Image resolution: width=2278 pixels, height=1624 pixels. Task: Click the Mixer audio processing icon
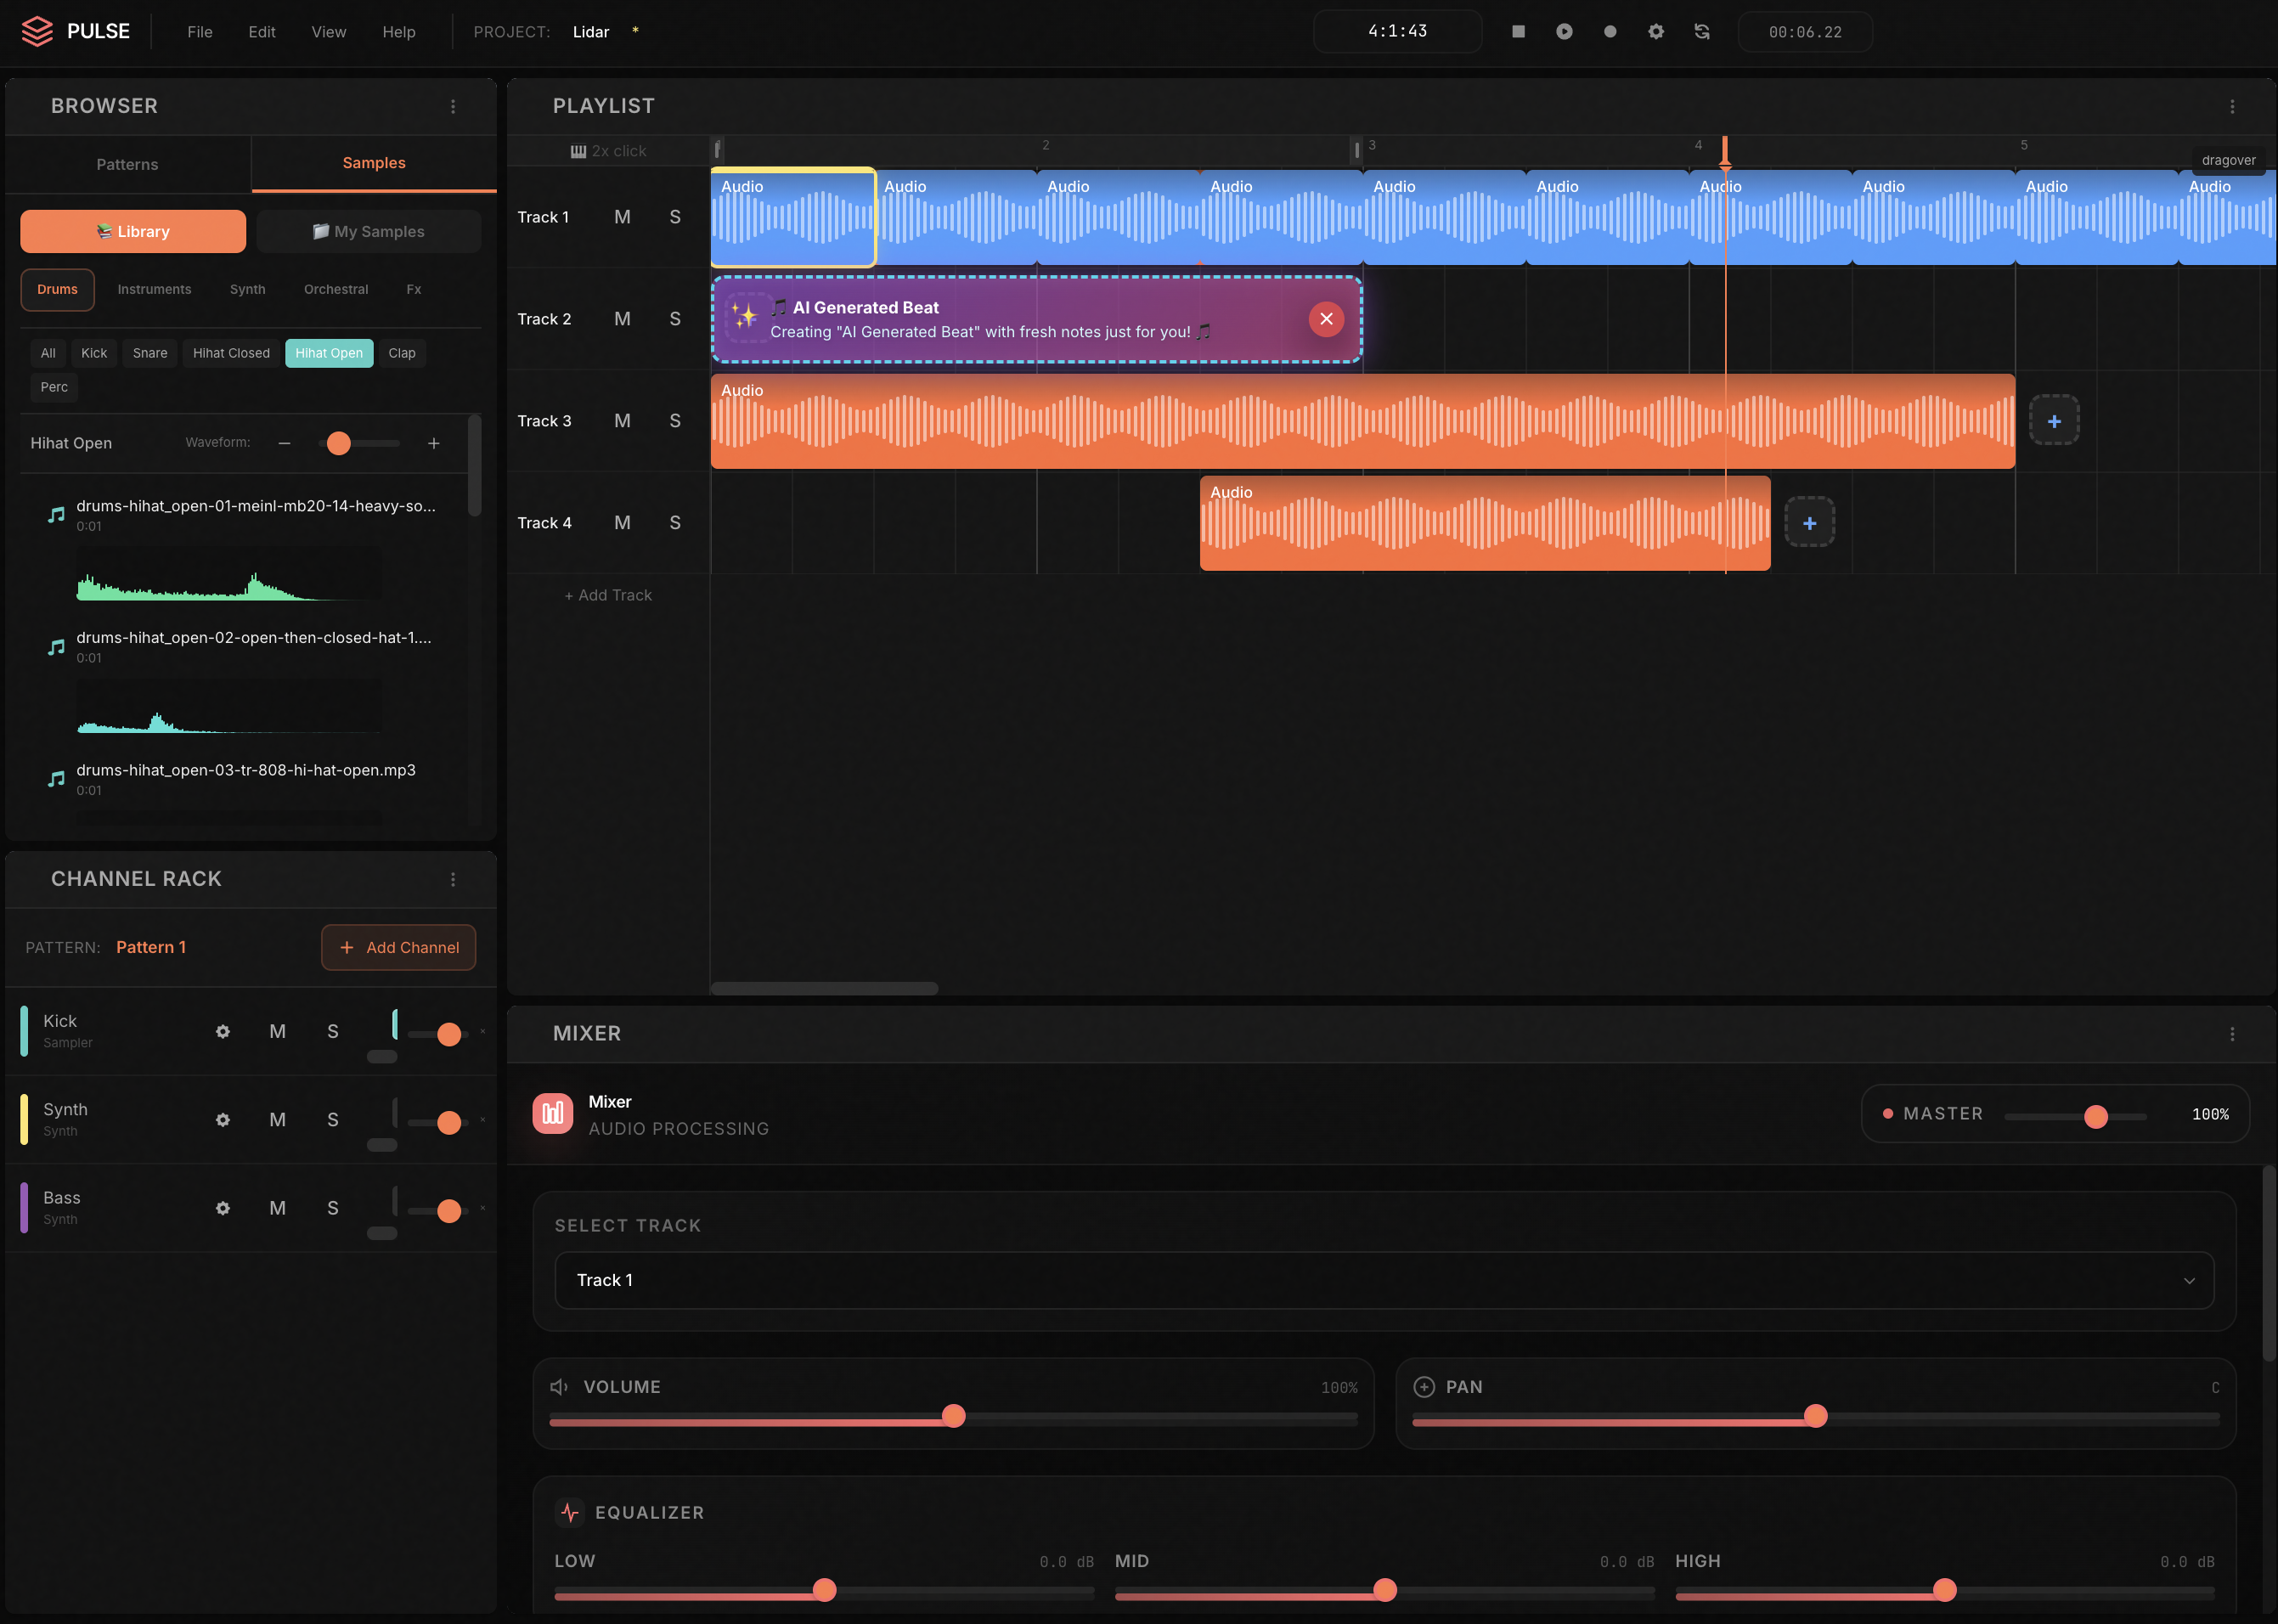coord(551,1112)
